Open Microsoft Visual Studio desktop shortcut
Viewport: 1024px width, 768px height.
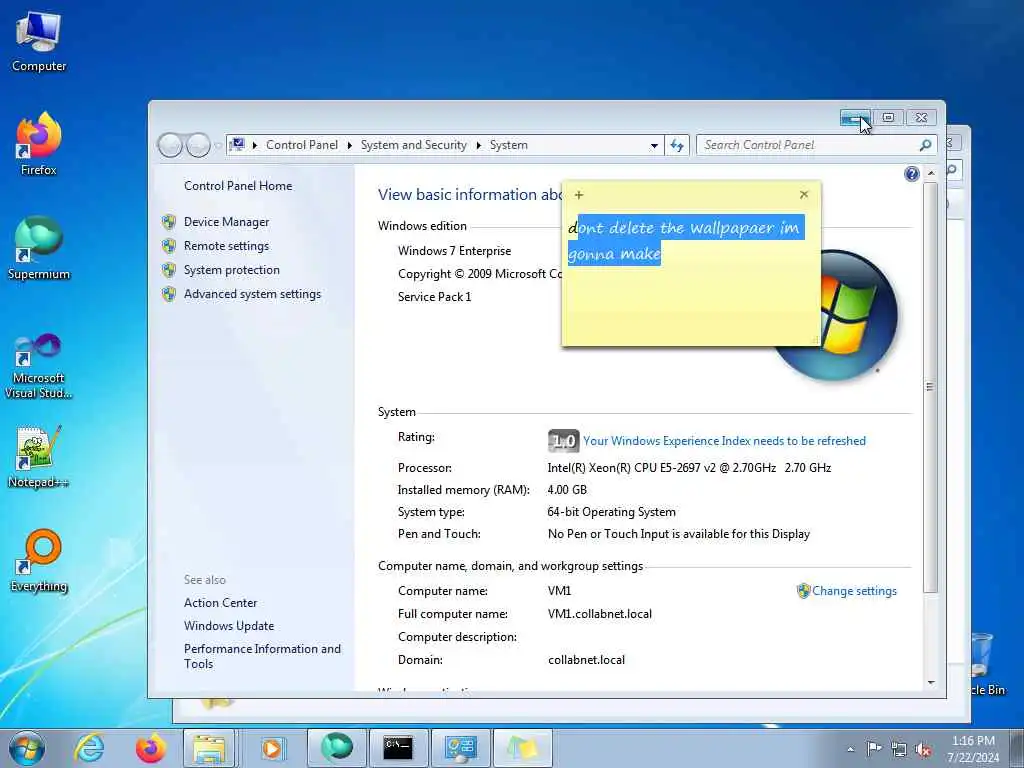(x=39, y=366)
